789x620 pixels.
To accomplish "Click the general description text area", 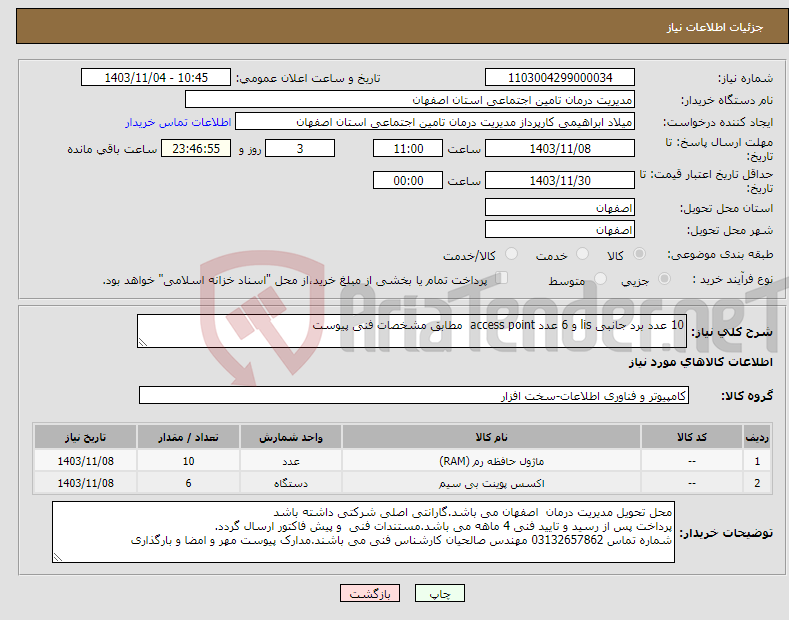I will (412, 331).
